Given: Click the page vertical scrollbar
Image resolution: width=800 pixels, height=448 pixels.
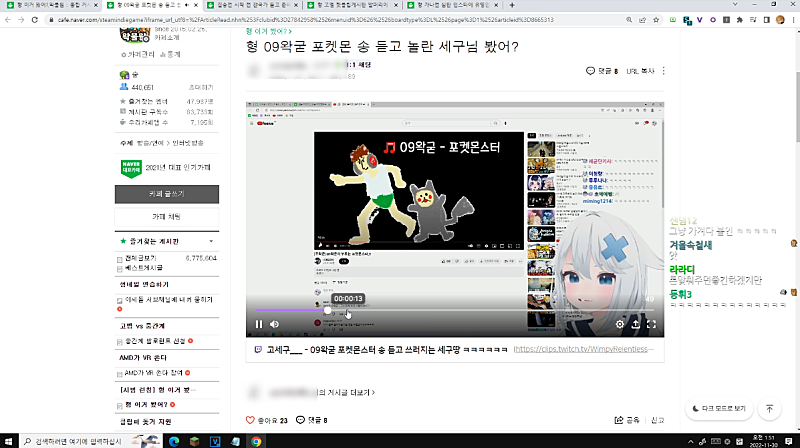Looking at the screenshot, I should click(796, 107).
